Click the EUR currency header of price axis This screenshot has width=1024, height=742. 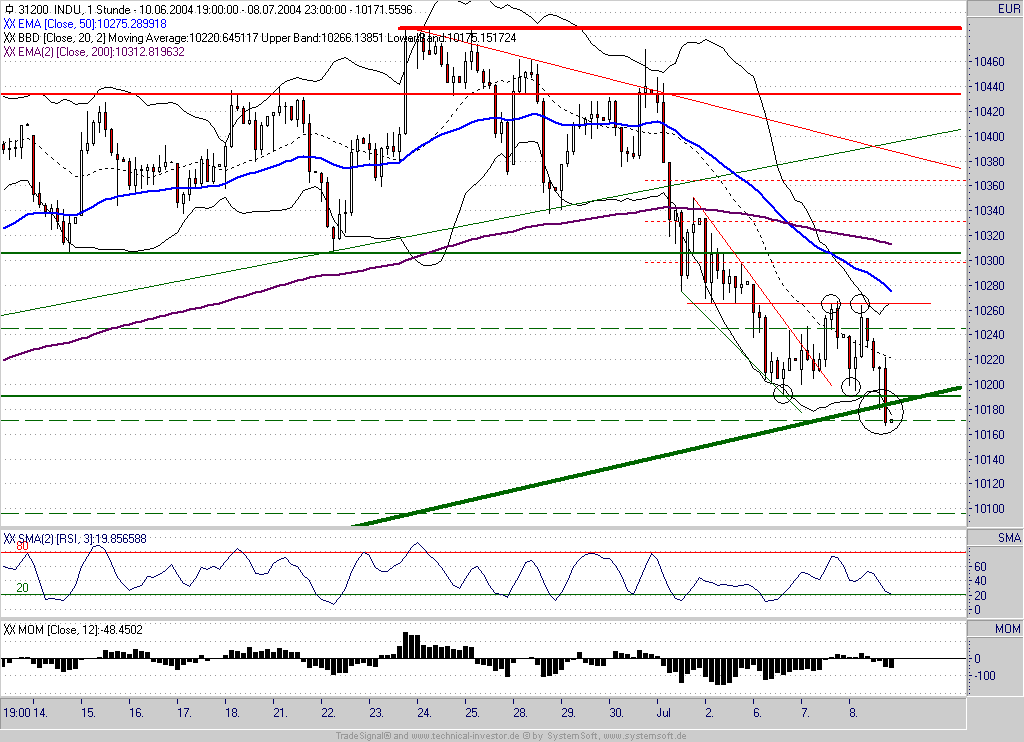pos(1008,8)
